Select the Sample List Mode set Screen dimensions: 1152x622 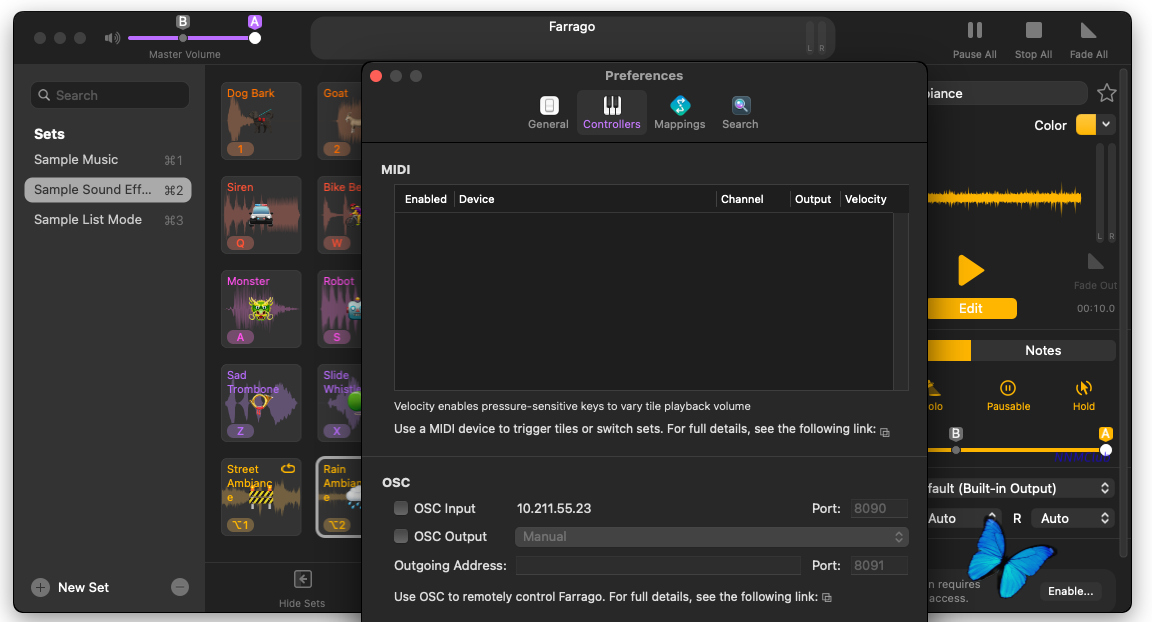pos(108,220)
